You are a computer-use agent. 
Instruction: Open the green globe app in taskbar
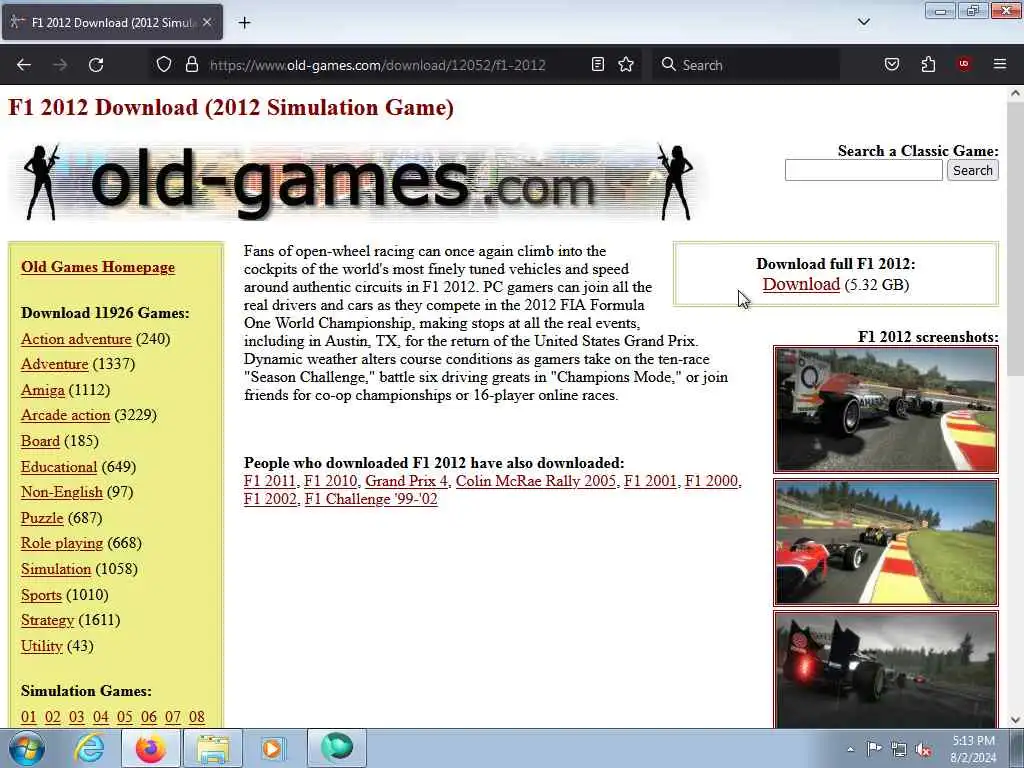click(337, 748)
